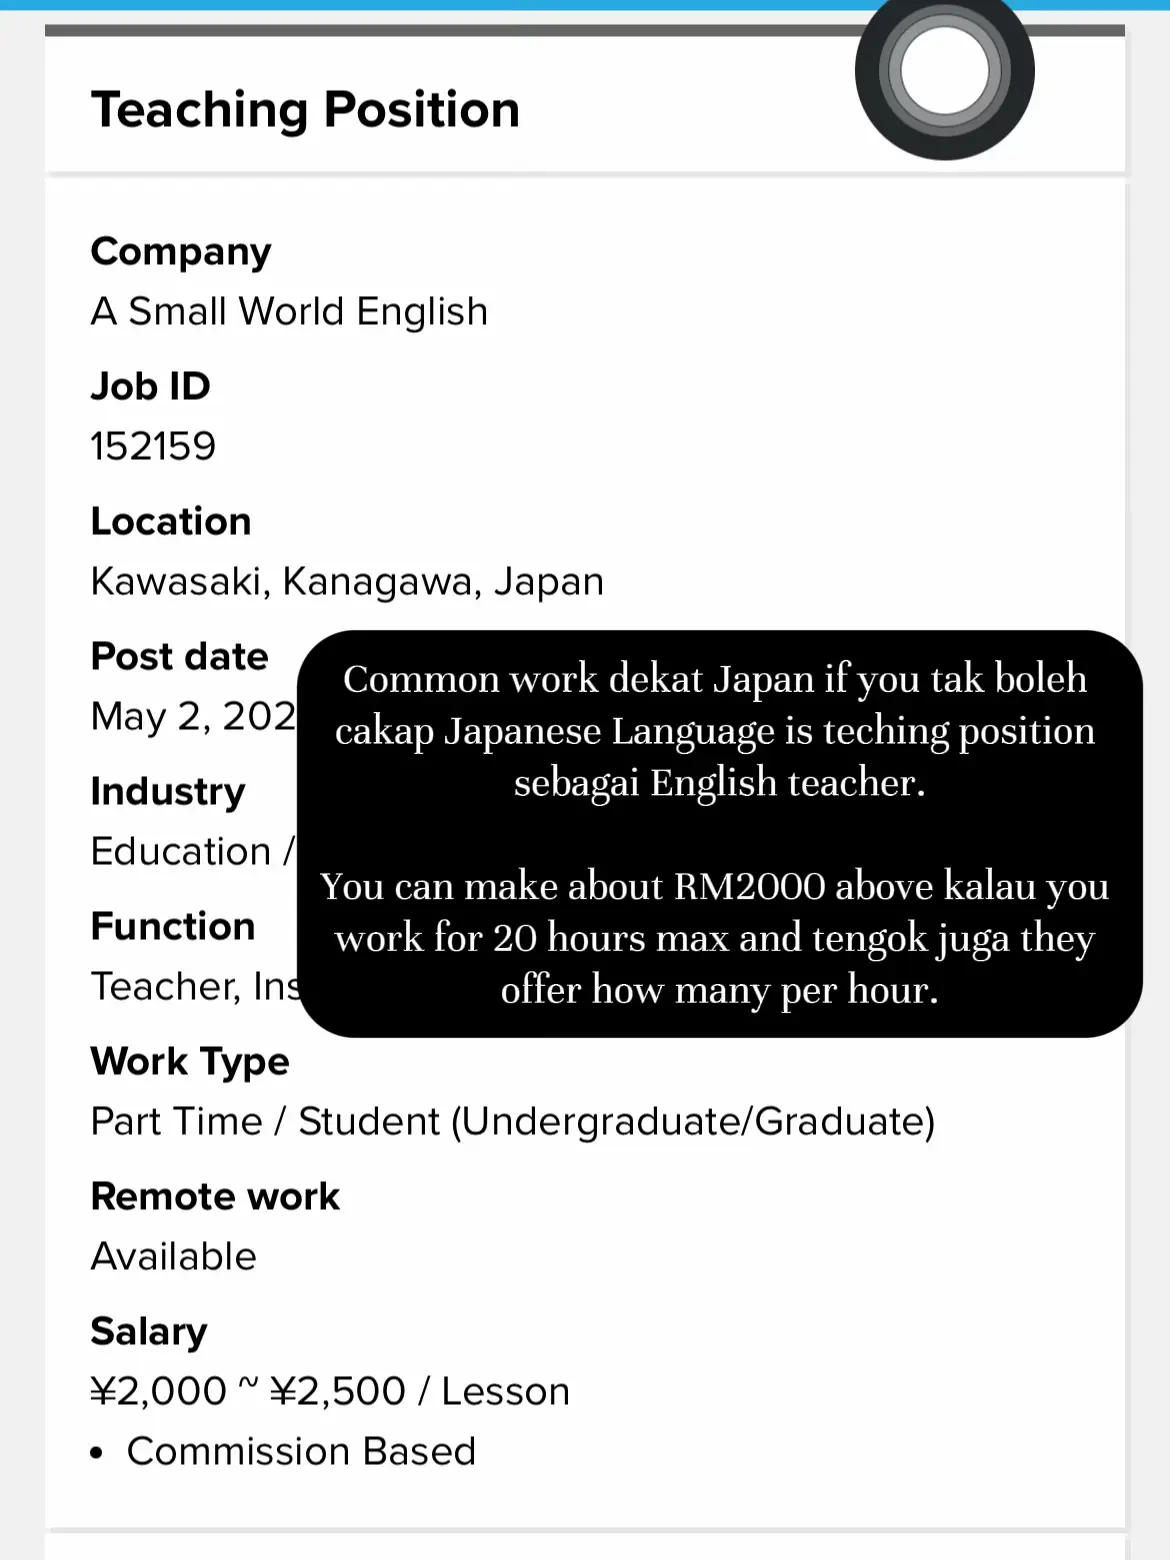Screen dimensions: 1170x1560
Task: Click the Work Type field label
Action: point(190,1062)
